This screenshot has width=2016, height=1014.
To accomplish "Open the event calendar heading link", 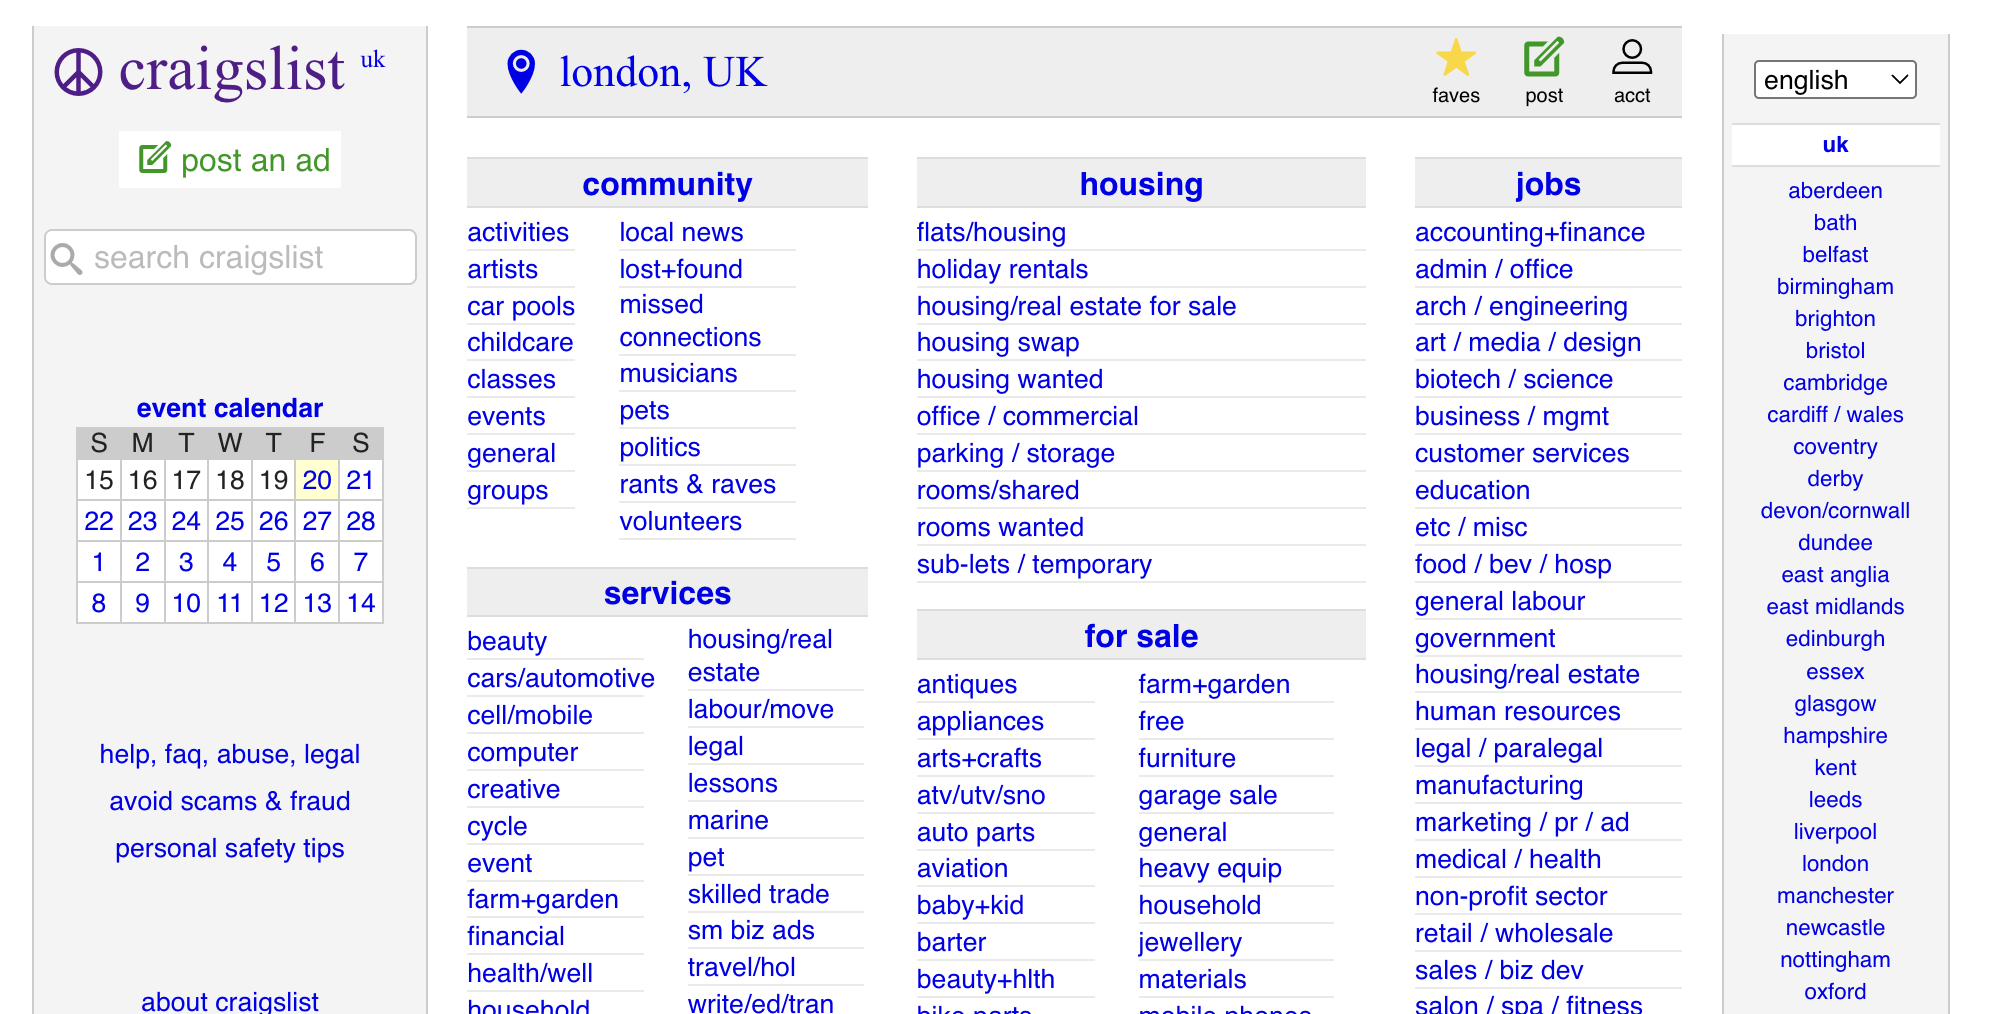I will [230, 408].
